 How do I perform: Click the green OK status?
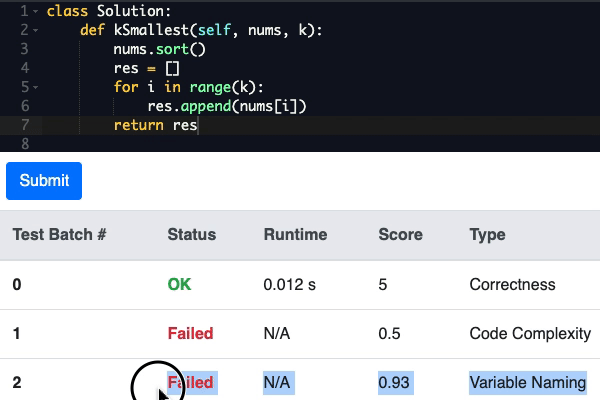(x=179, y=284)
